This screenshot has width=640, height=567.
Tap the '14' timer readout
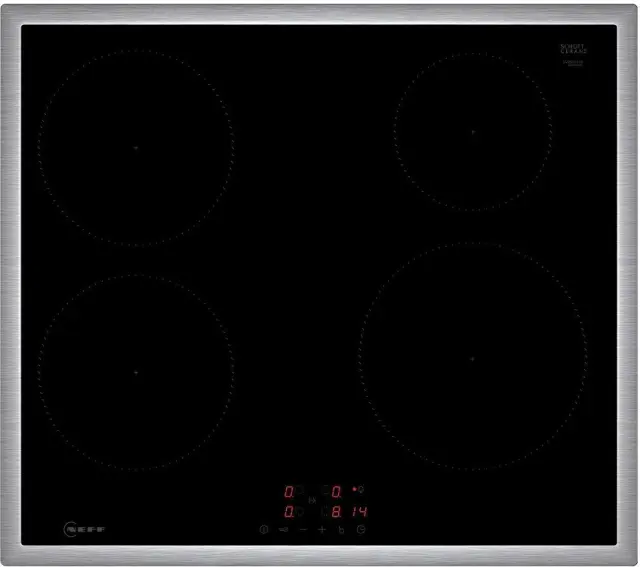click(x=360, y=511)
